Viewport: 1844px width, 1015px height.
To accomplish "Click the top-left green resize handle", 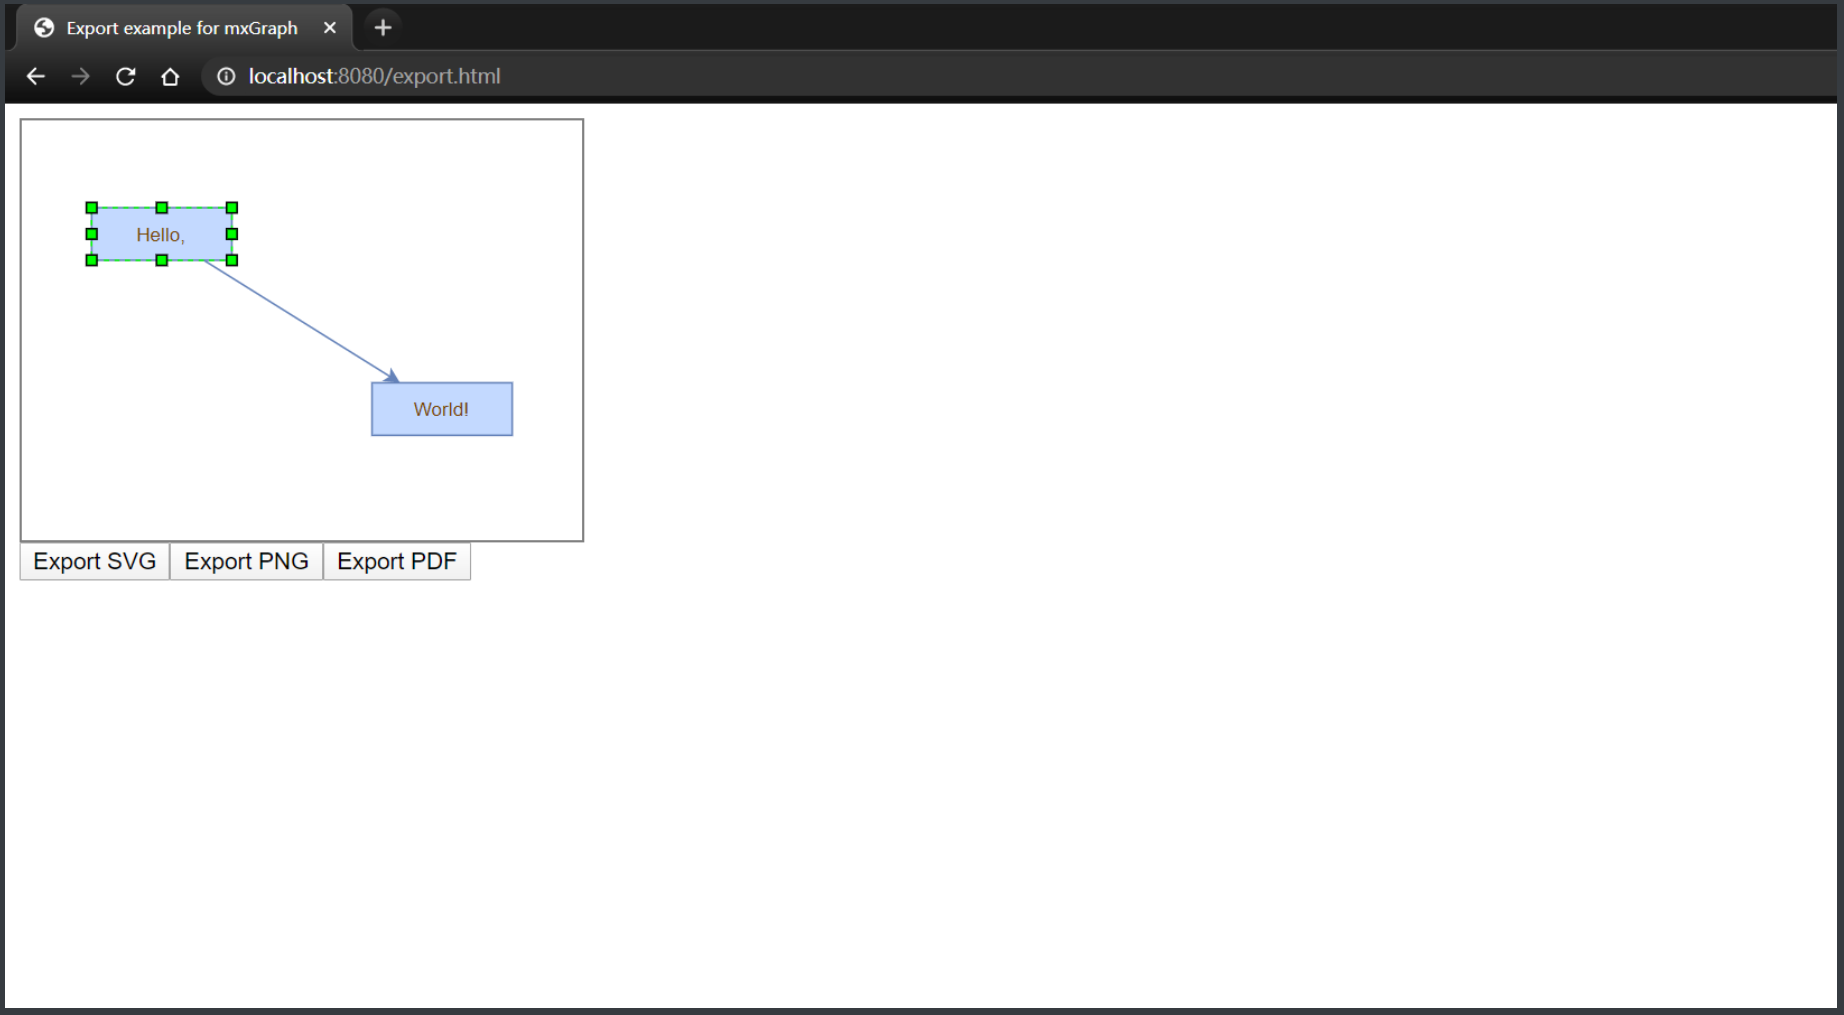I will pyautogui.click(x=91, y=207).
